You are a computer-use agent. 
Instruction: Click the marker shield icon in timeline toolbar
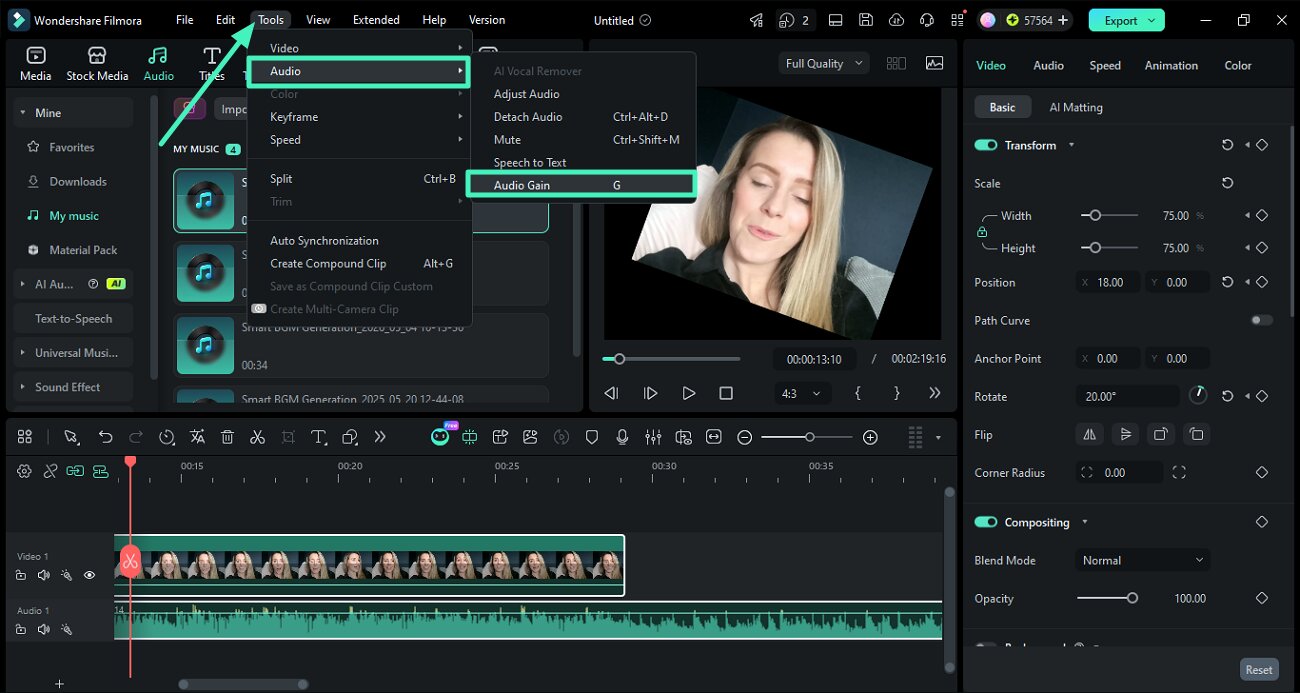pos(592,437)
